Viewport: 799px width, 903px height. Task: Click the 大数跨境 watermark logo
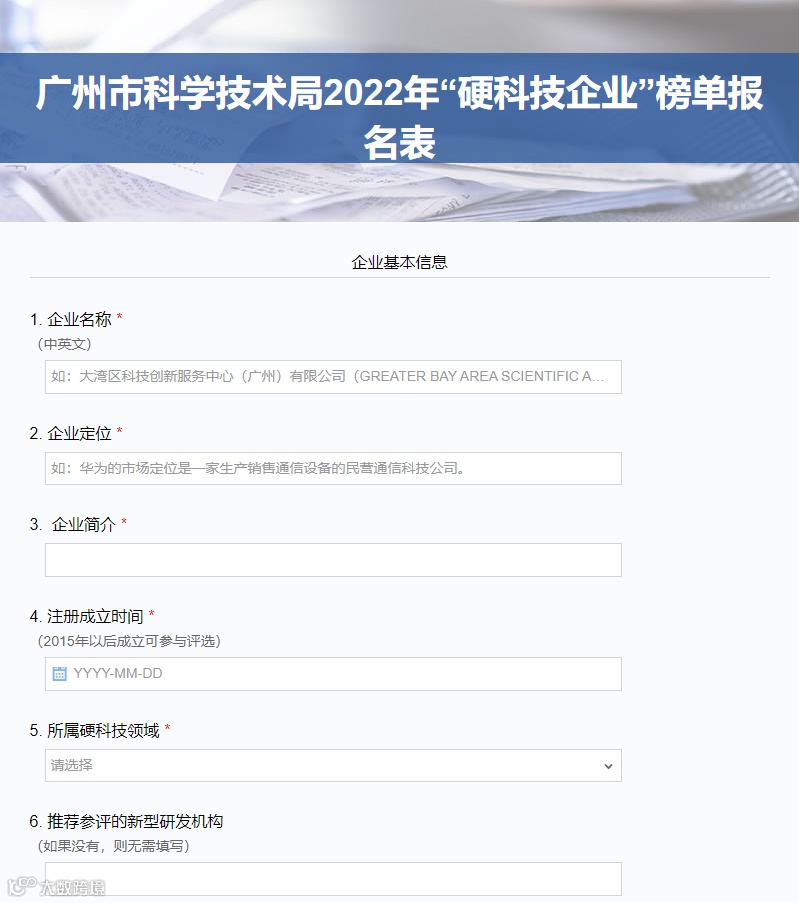[x=56, y=886]
